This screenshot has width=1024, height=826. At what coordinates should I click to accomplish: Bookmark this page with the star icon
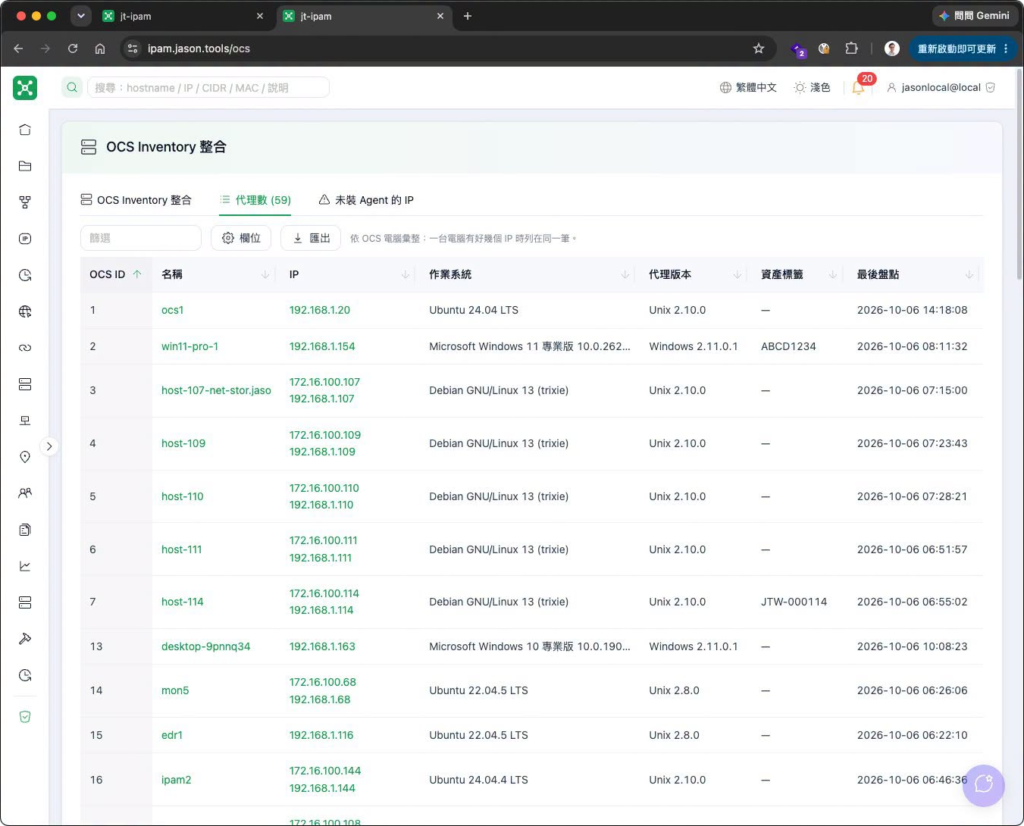pyautogui.click(x=758, y=48)
